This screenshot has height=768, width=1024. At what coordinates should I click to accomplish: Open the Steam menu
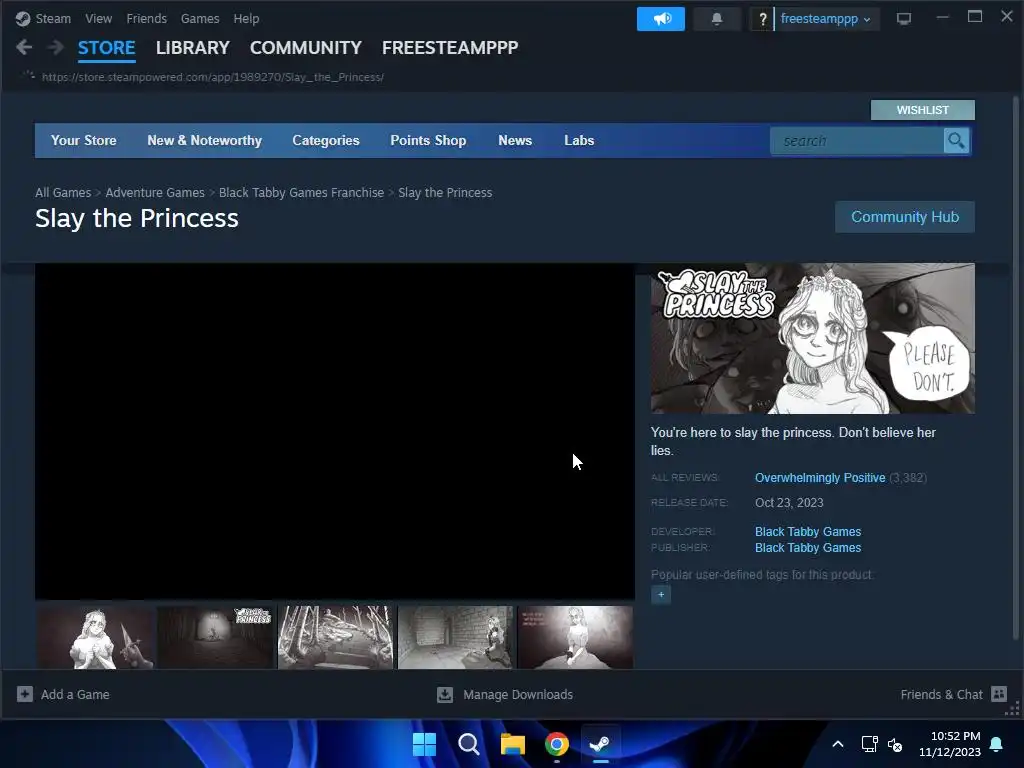[53, 18]
